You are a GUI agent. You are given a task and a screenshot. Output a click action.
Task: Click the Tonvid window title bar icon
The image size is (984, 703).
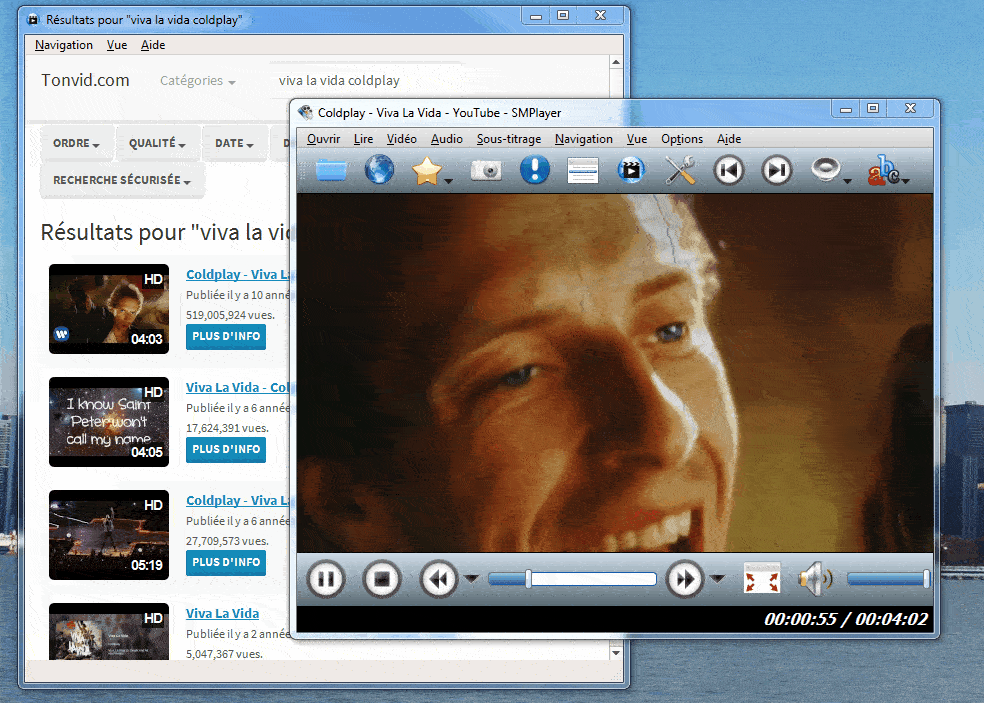tap(33, 20)
